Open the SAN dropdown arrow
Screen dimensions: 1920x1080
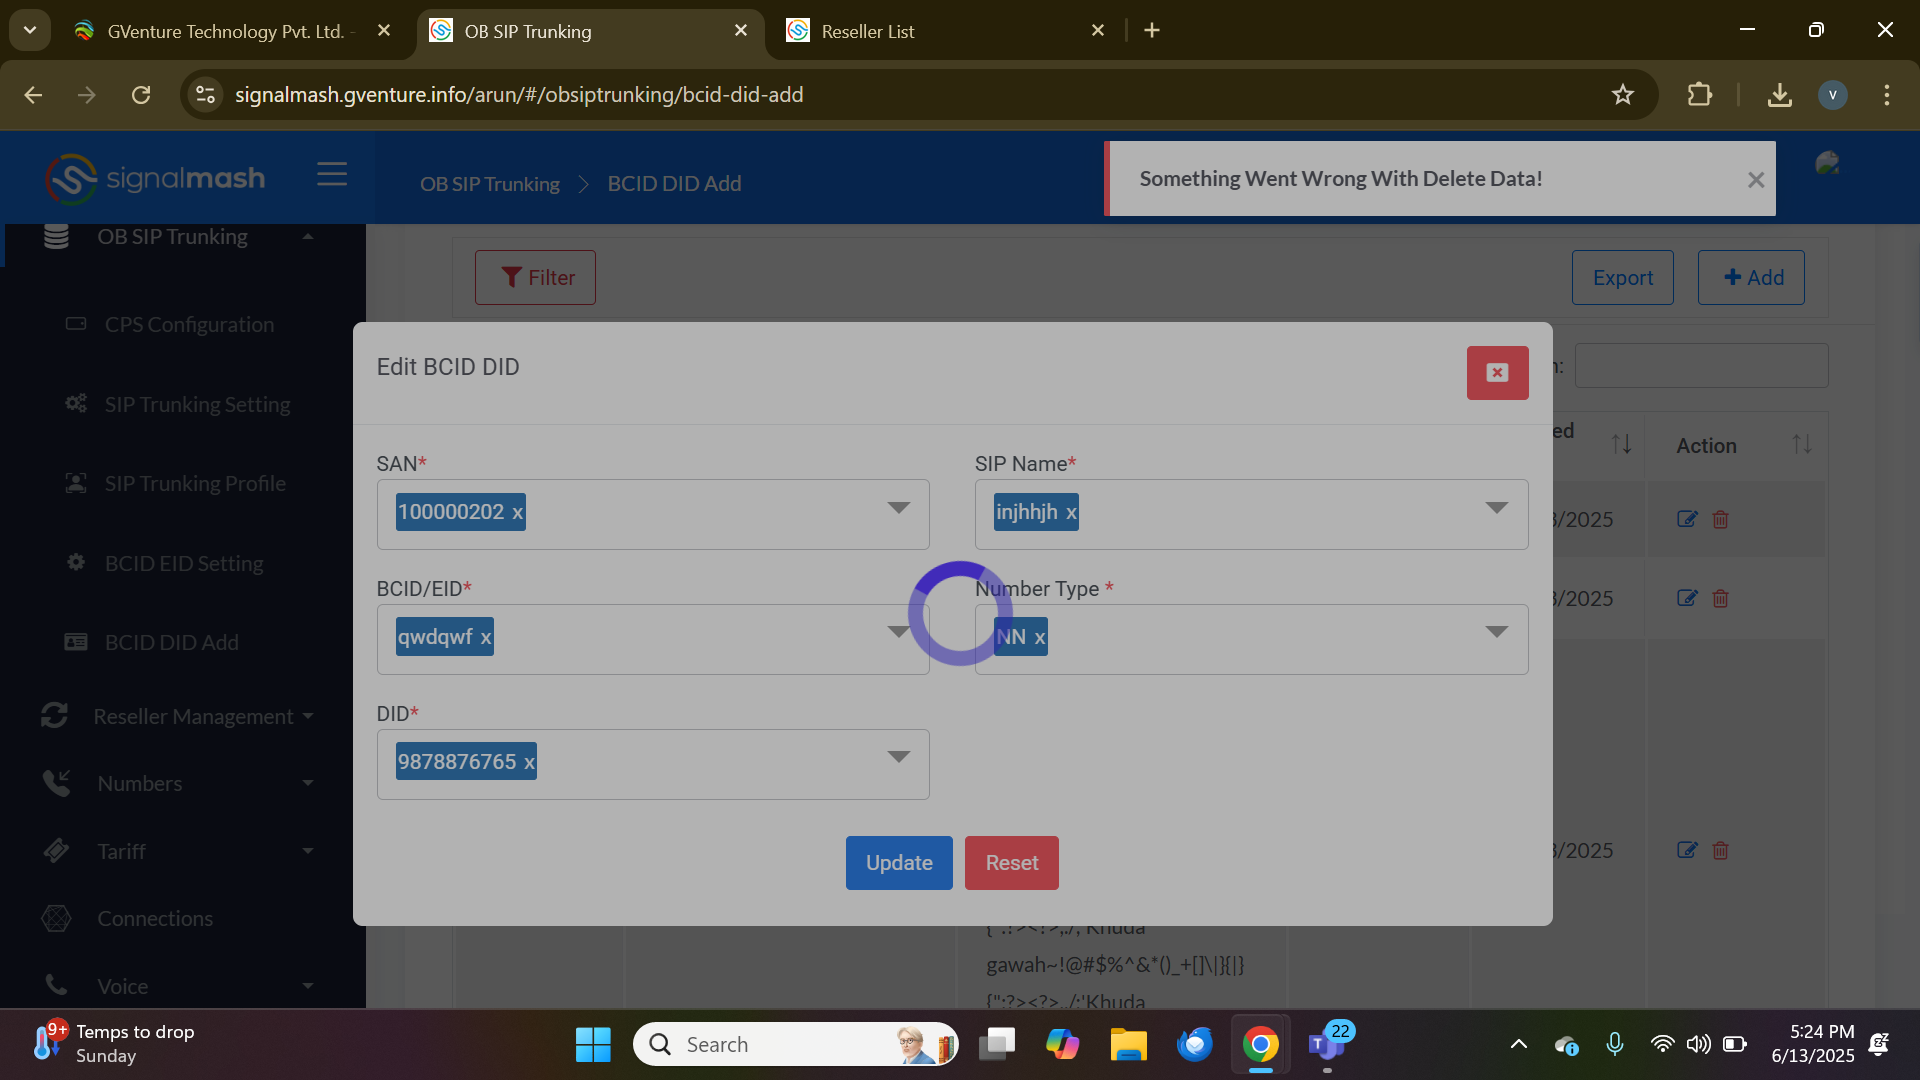click(898, 508)
